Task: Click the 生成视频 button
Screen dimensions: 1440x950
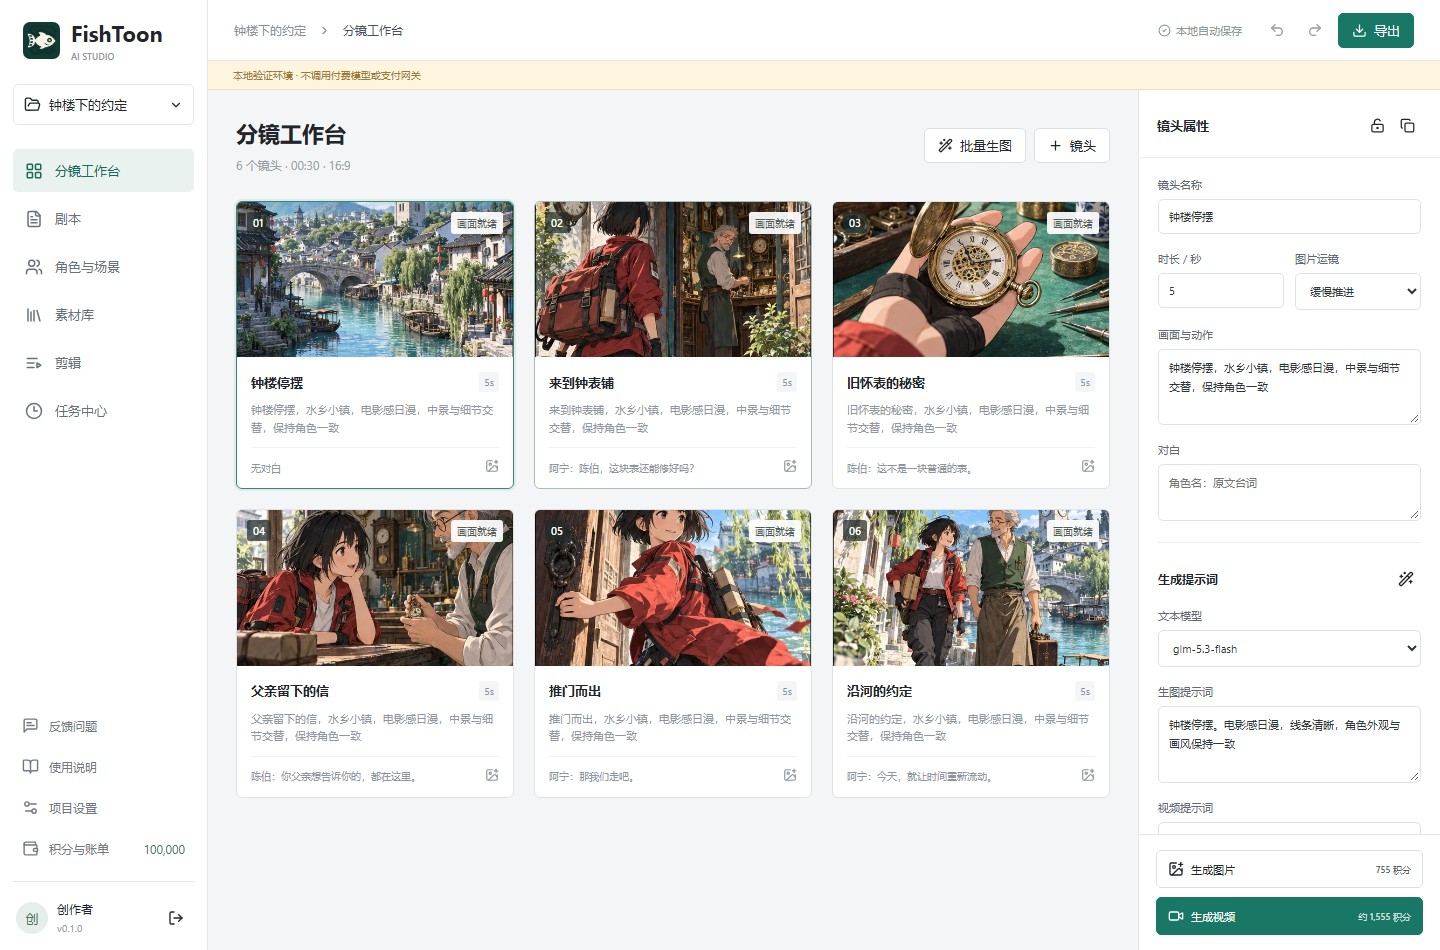Action: [1289, 916]
